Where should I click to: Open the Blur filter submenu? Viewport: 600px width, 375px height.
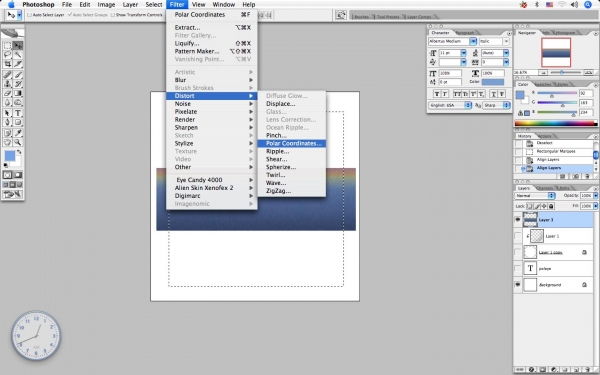pyautogui.click(x=212, y=80)
